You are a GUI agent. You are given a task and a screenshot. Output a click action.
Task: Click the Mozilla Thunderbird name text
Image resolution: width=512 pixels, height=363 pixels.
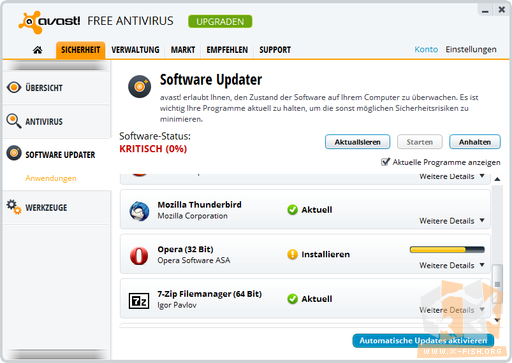199,205
